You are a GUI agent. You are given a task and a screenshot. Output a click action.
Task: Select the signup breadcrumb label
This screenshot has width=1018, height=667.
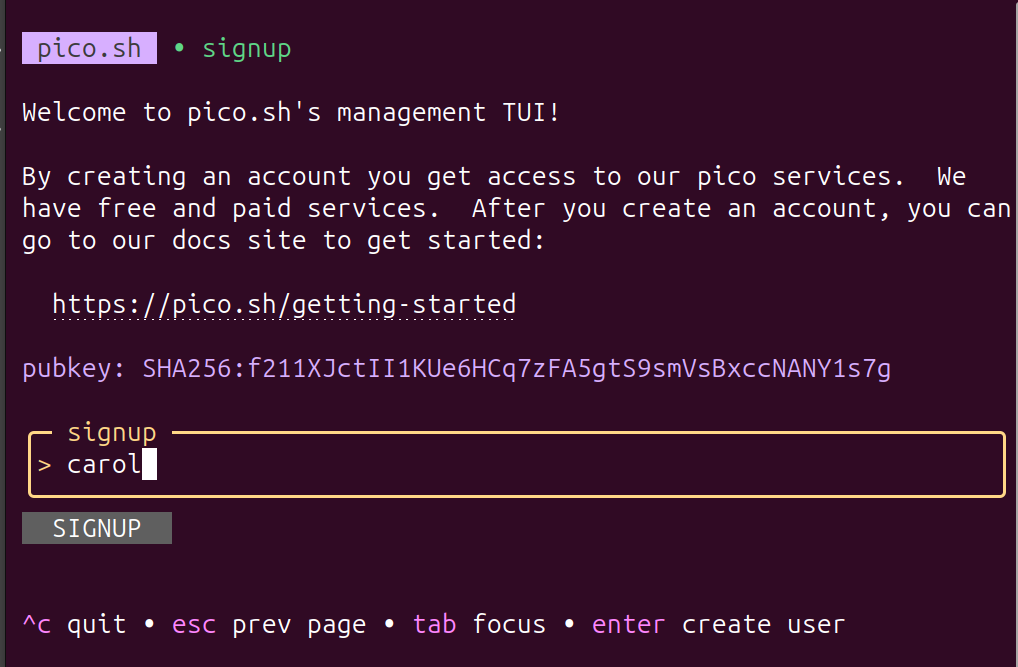(246, 47)
